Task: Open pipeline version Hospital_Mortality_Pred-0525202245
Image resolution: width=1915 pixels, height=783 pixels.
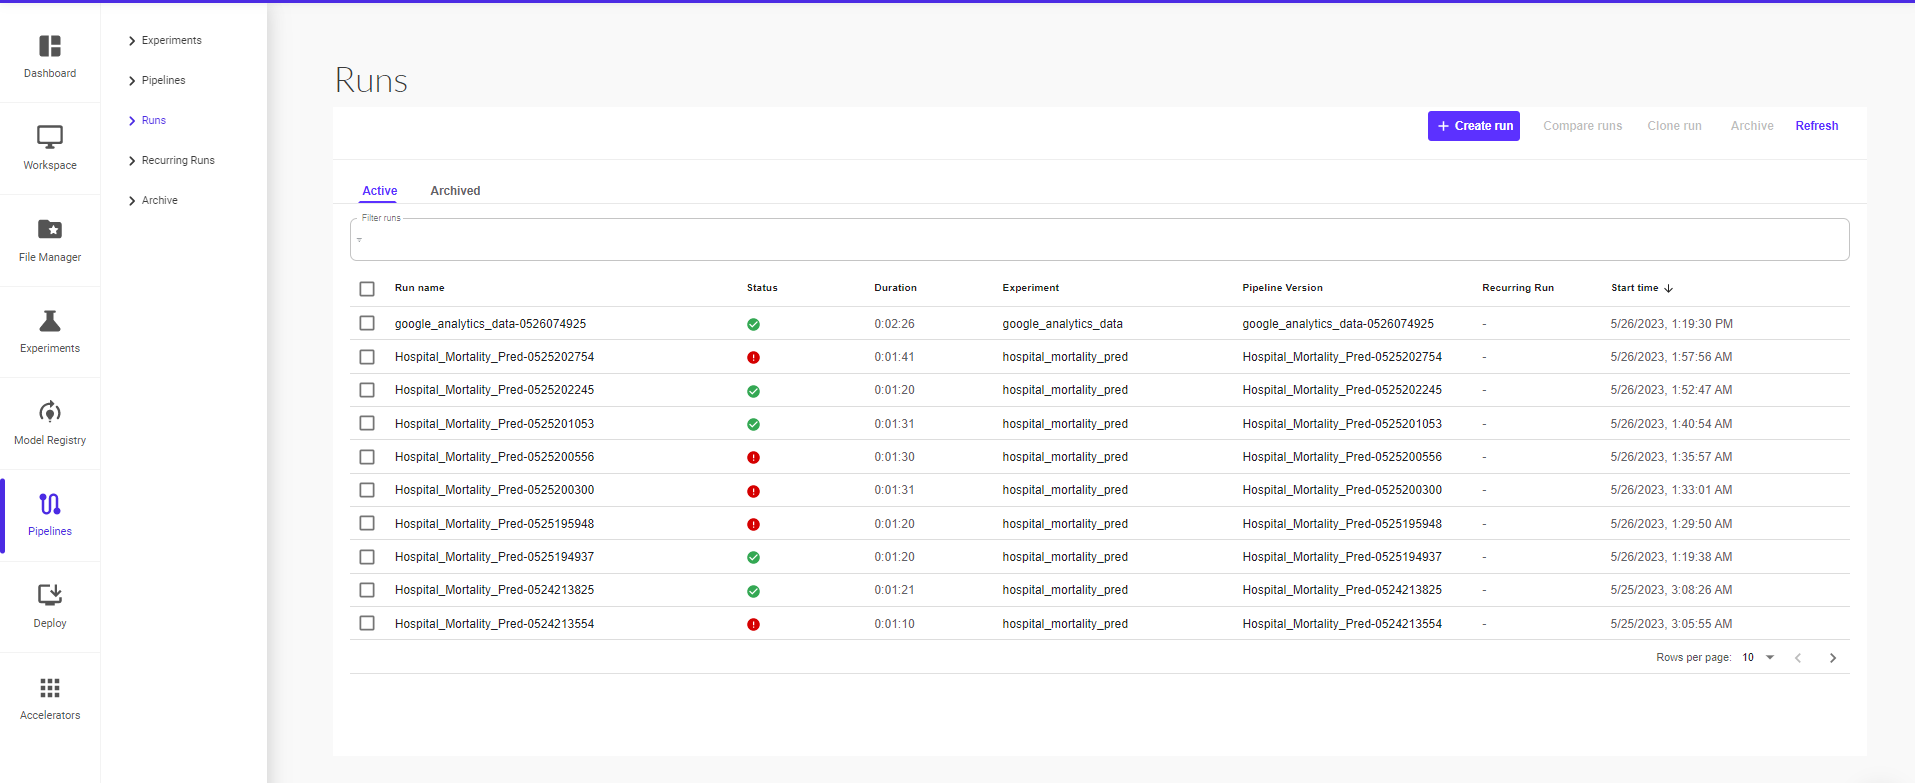Action: 1342,390
